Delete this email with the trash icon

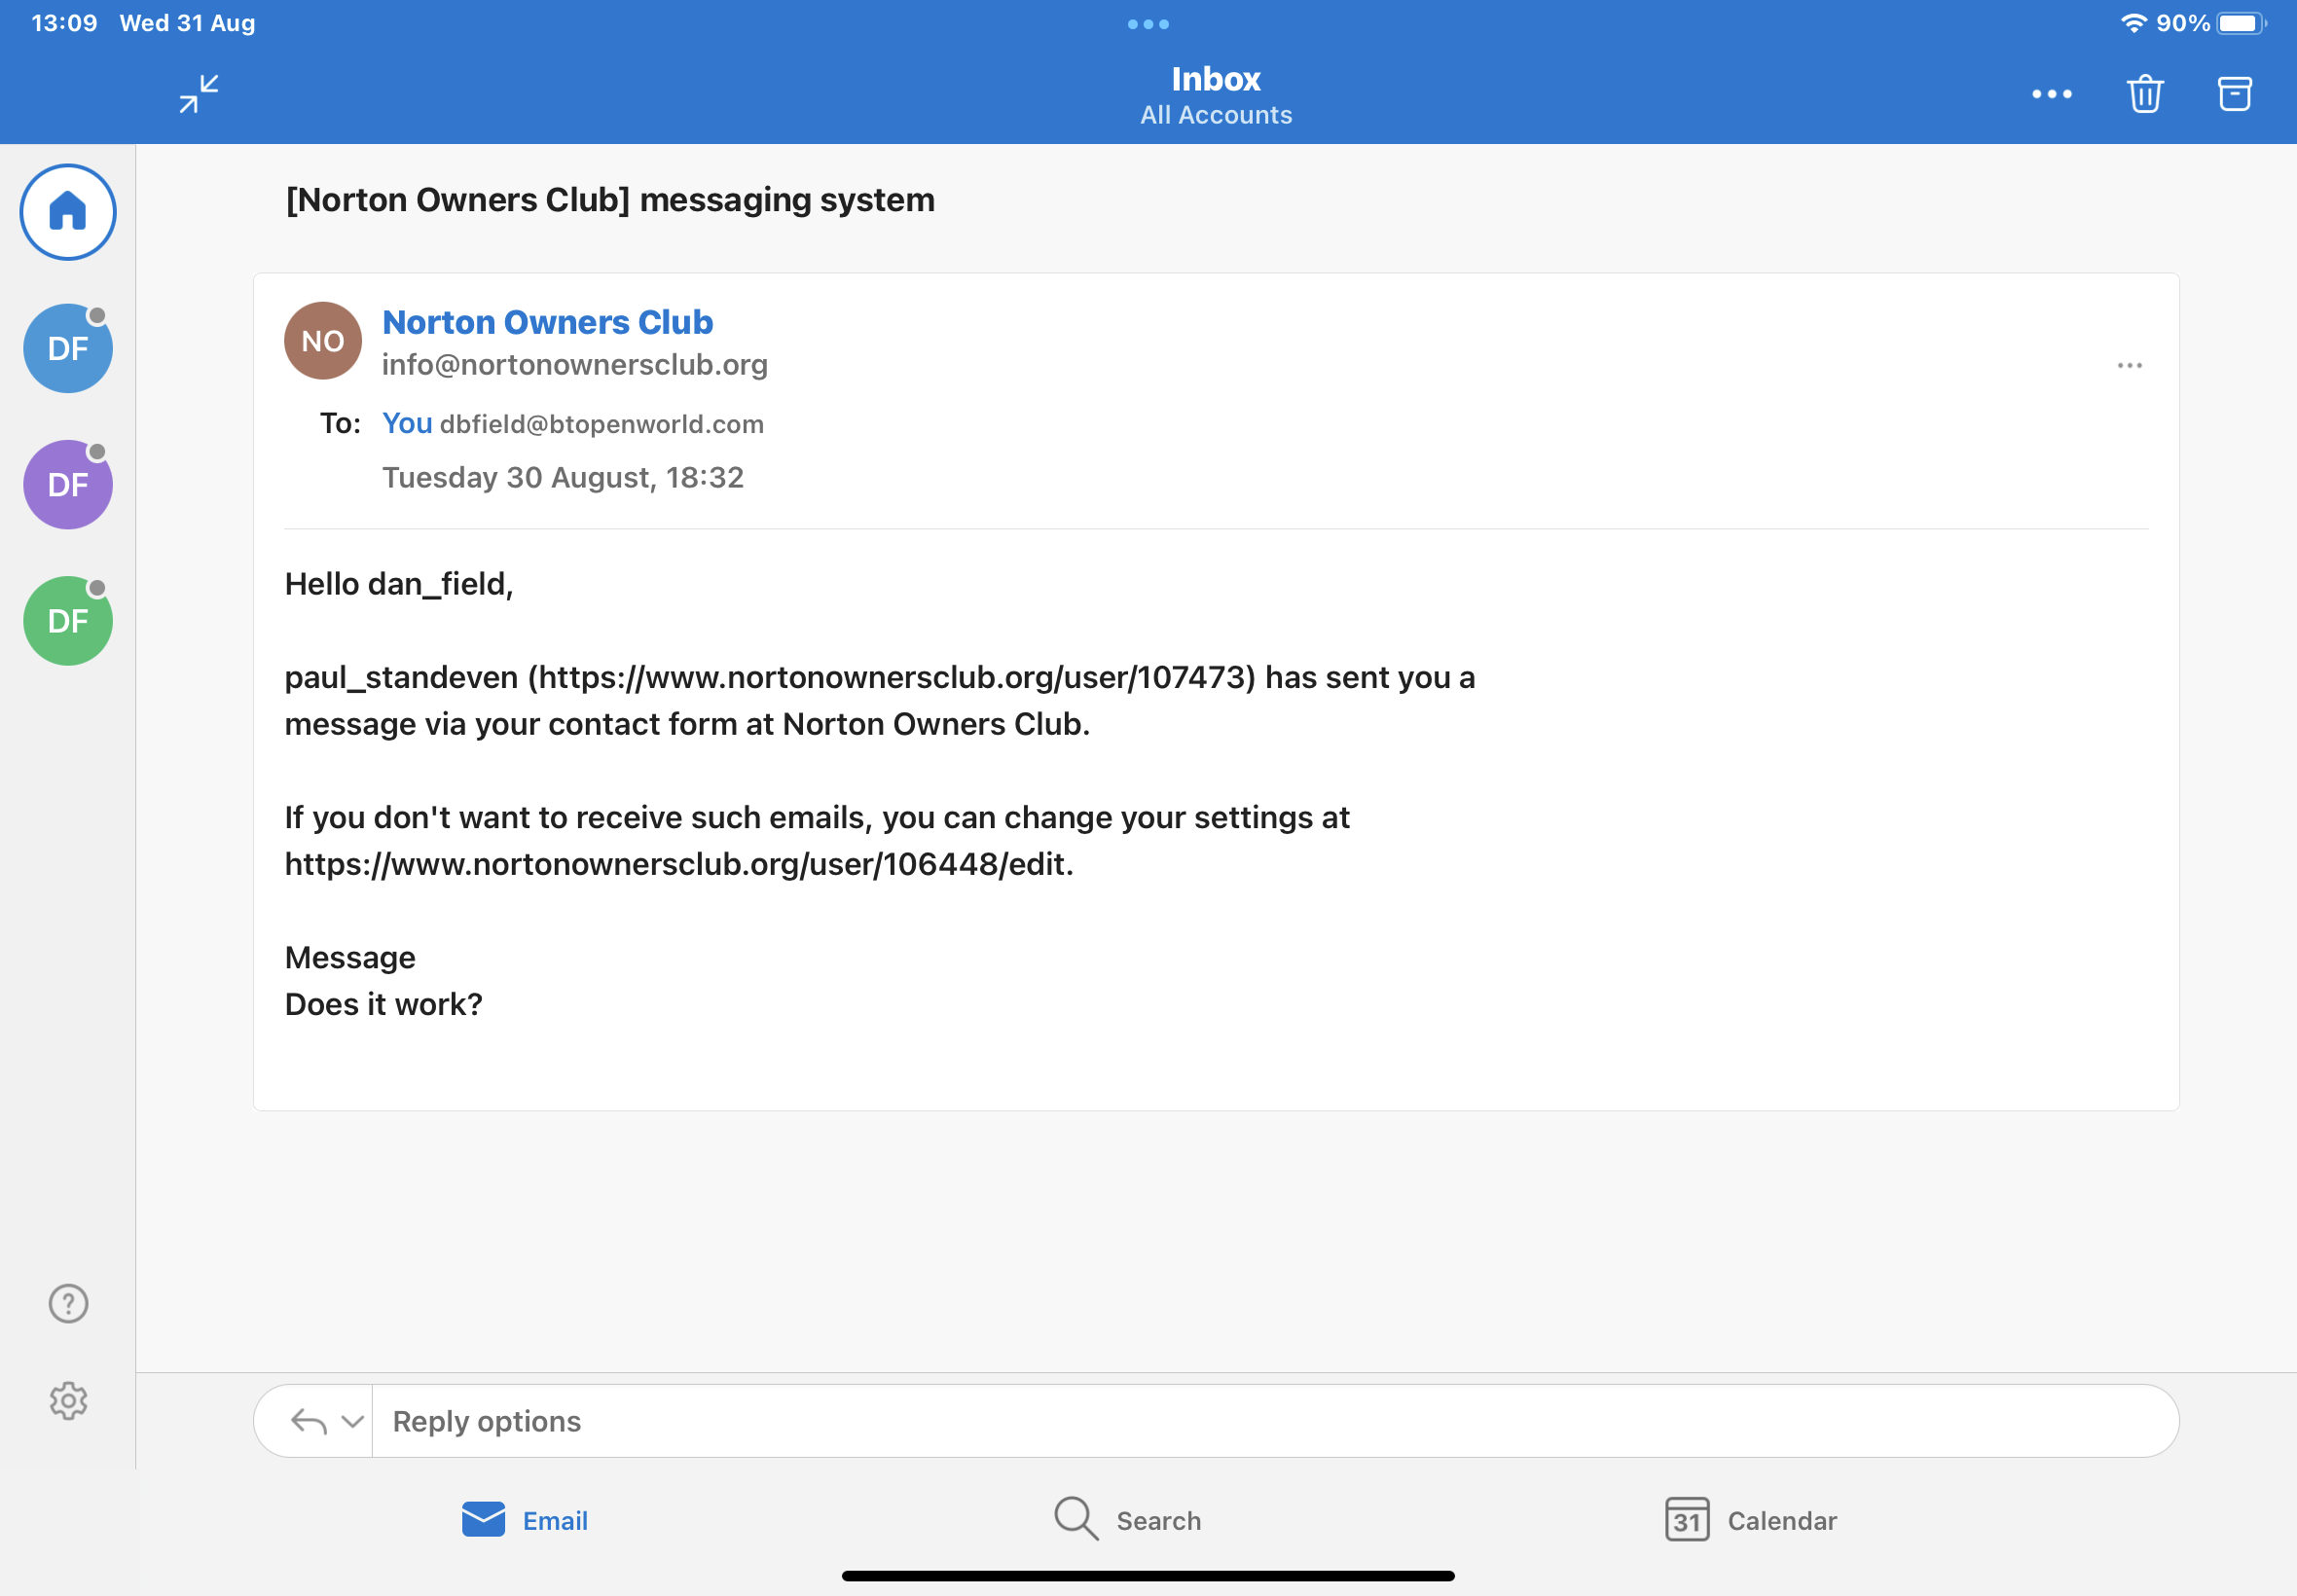click(x=2145, y=94)
